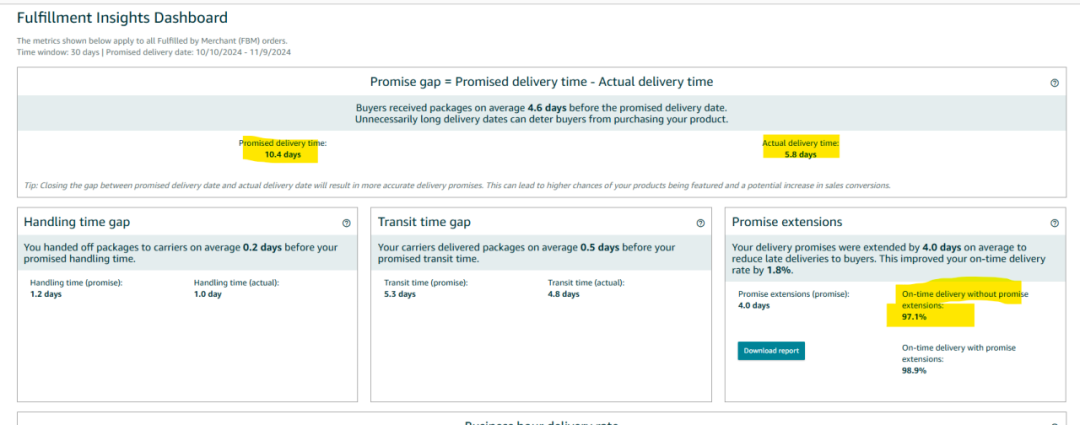This screenshot has height=425, width=1080.
Task: Click the Download report button
Action: [771, 351]
